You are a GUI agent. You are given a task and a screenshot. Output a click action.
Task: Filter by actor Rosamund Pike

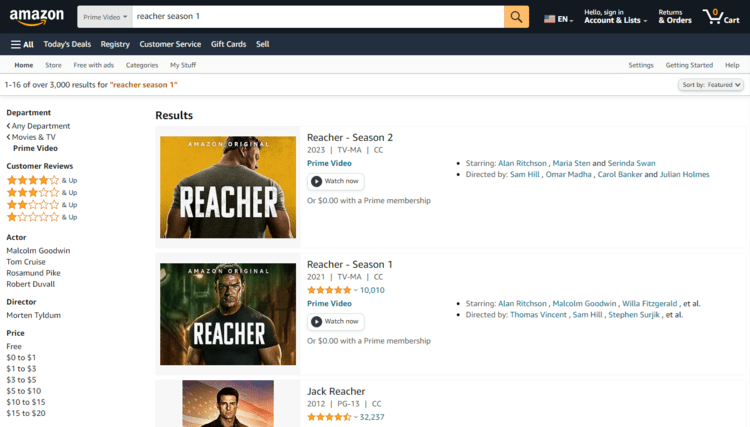pos(33,273)
